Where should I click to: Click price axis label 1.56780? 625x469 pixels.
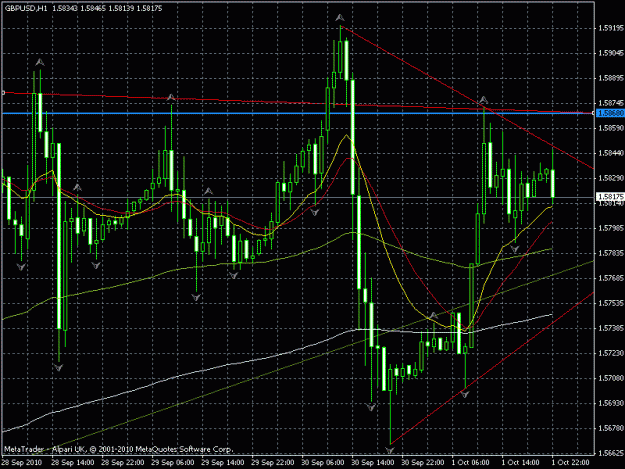[x=610, y=428]
